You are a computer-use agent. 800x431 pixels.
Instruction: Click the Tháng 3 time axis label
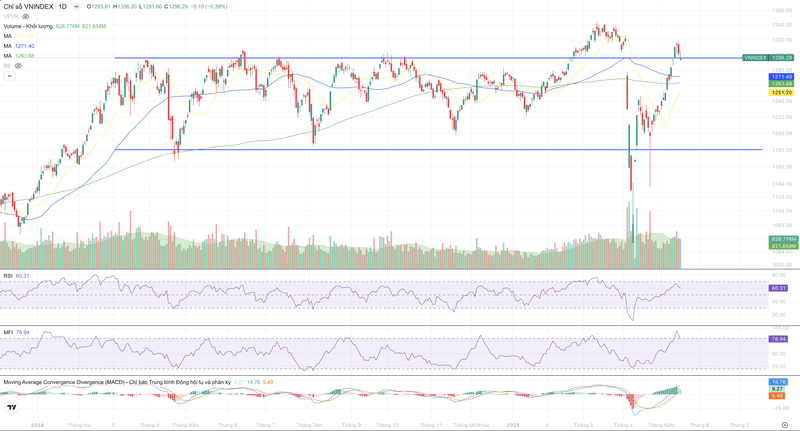(x=583, y=425)
